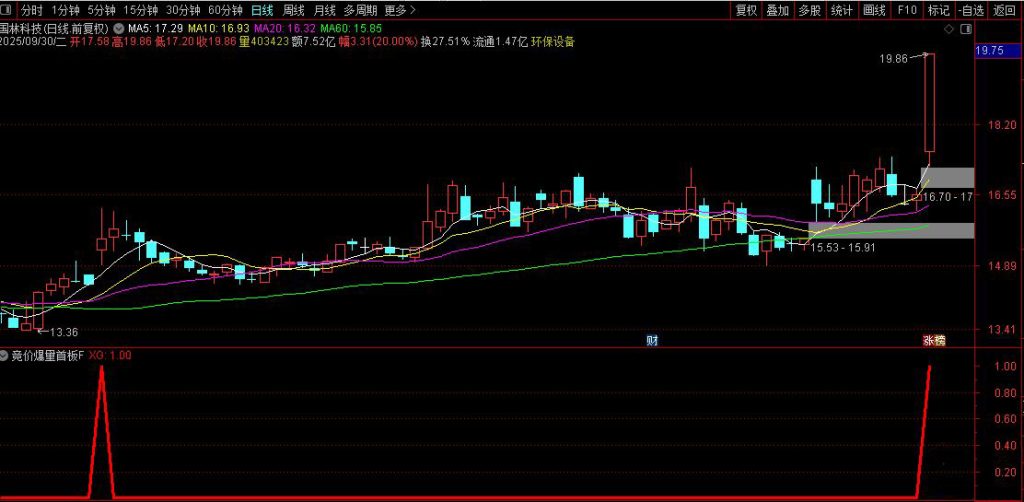
Task: Click the MA5: 17.29 label
Action: click(x=155, y=29)
